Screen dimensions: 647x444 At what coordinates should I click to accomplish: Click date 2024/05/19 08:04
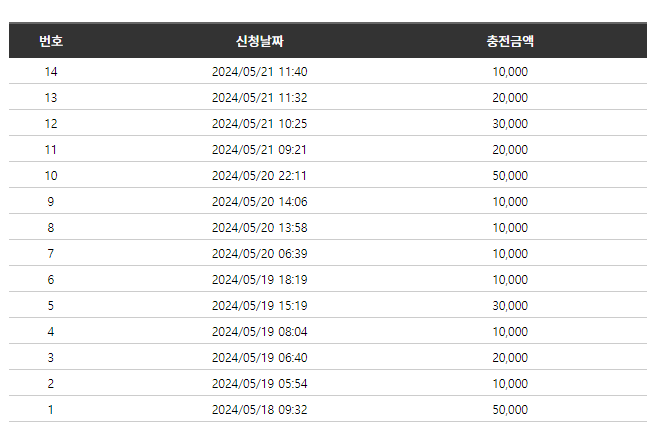pos(259,332)
